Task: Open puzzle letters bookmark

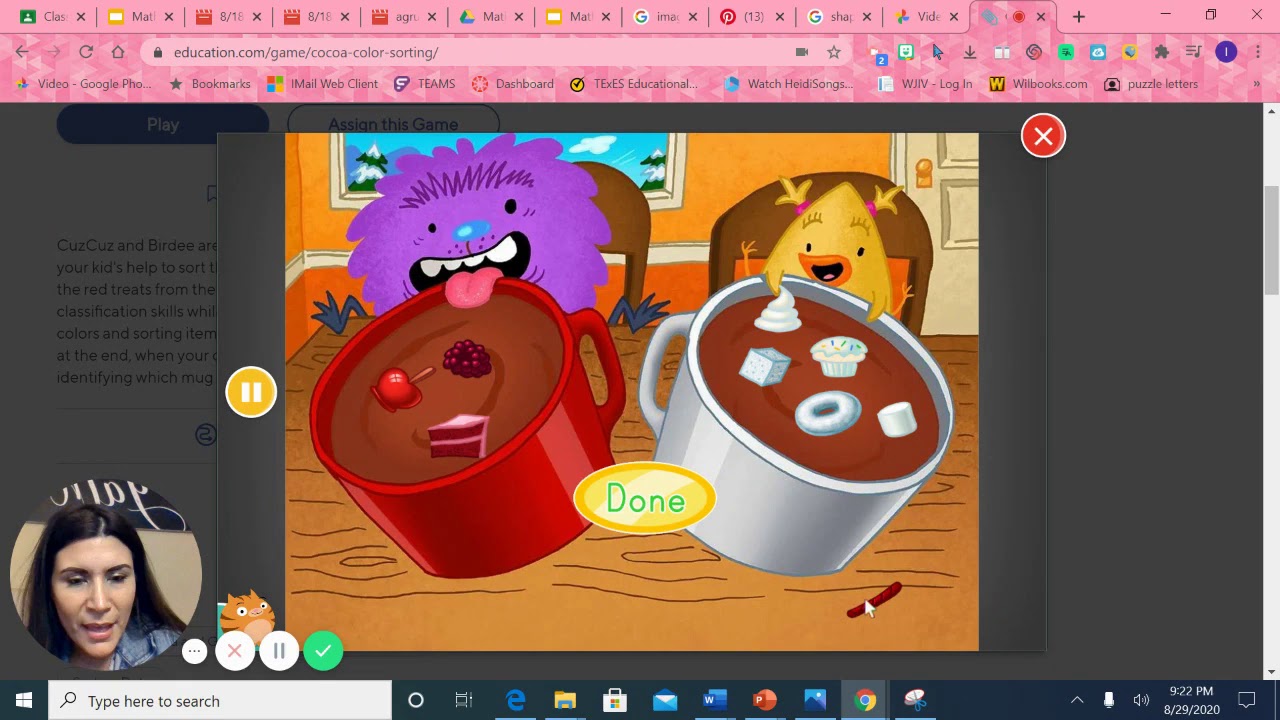Action: pyautogui.click(x=1151, y=84)
